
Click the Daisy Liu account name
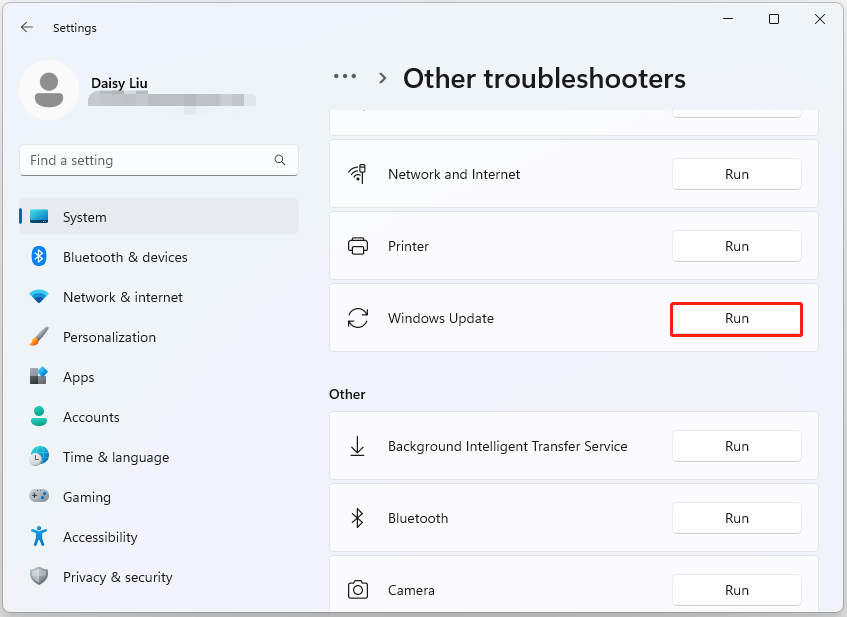point(119,83)
